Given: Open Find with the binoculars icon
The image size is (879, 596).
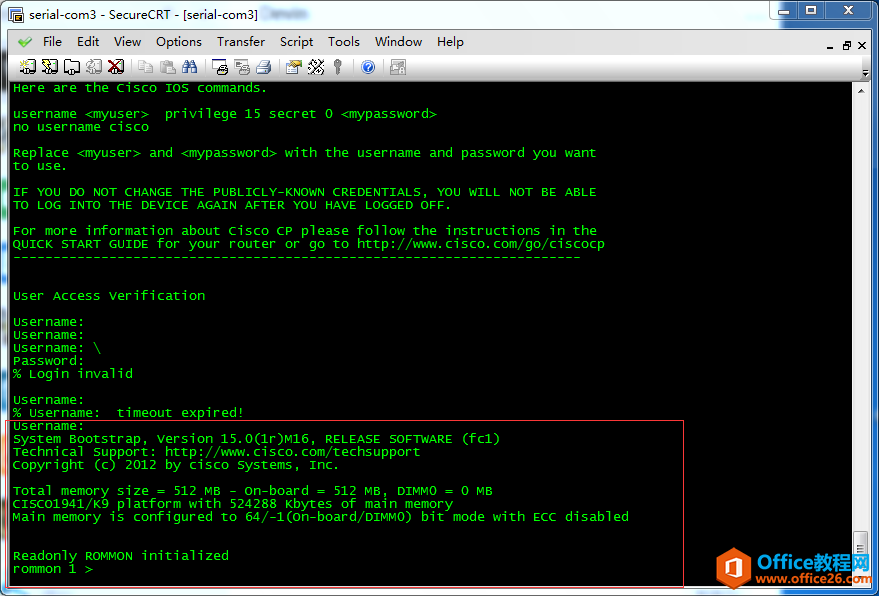Looking at the screenshot, I should pyautogui.click(x=189, y=67).
